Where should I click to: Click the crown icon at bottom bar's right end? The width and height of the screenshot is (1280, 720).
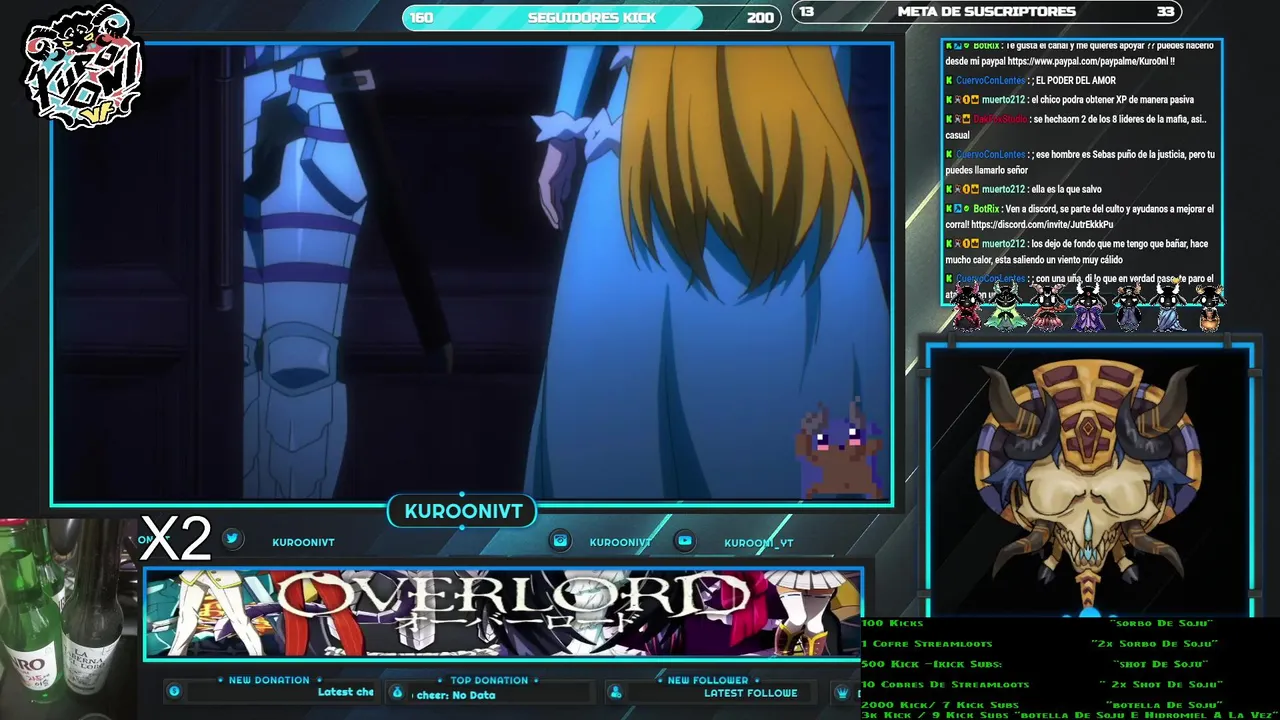(x=843, y=692)
